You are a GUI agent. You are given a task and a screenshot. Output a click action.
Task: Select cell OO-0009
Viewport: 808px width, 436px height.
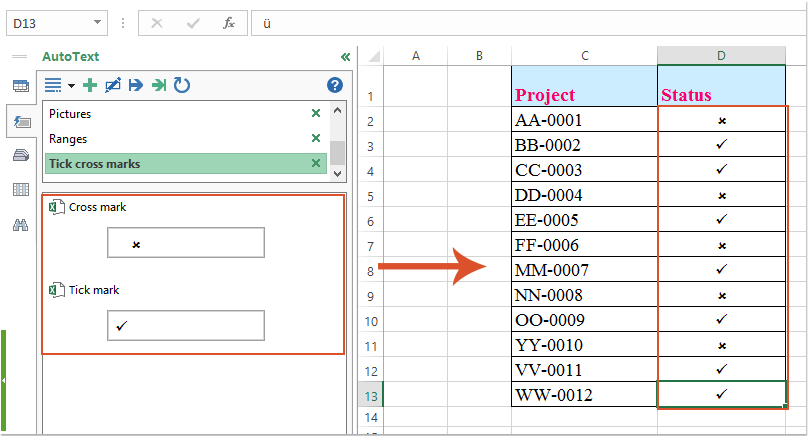click(584, 320)
